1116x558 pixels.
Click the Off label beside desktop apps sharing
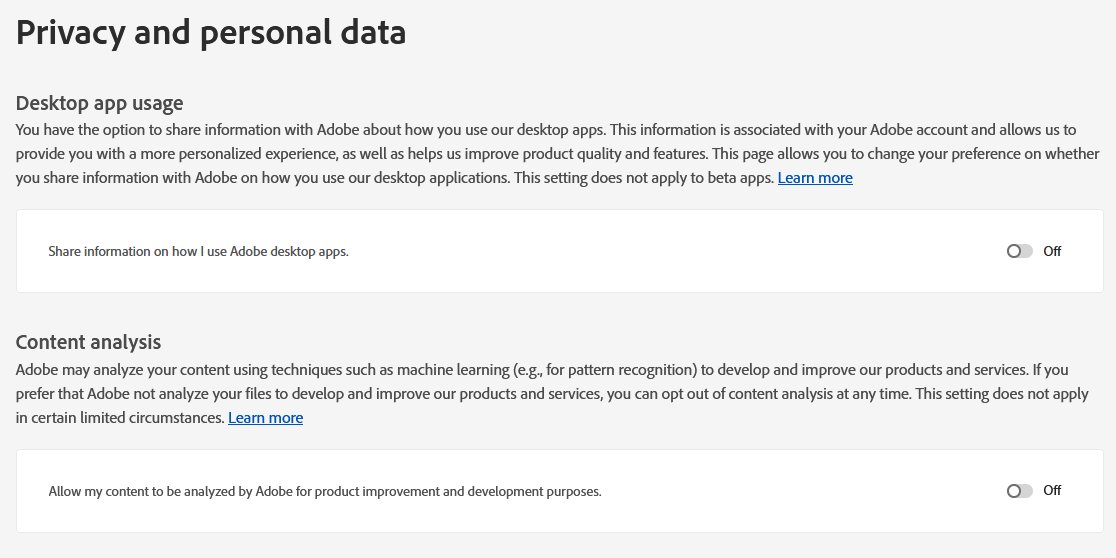[1052, 251]
